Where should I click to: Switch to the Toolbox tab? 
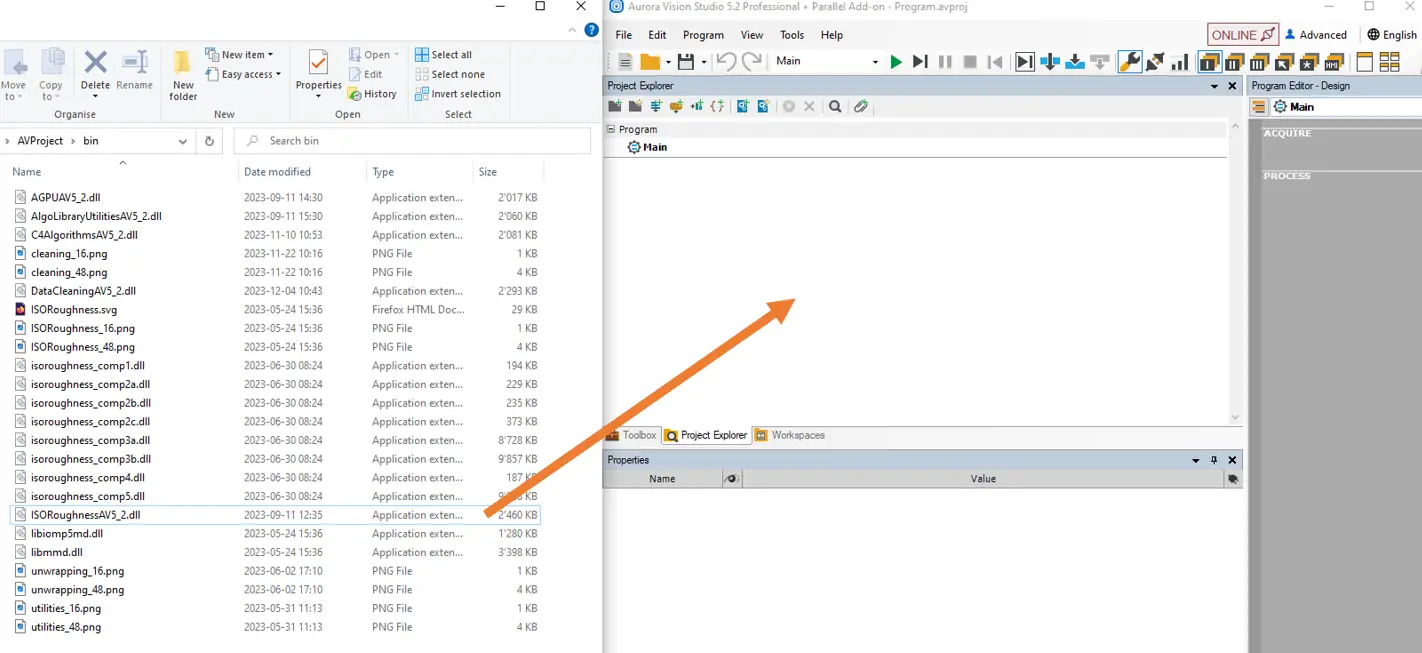tap(632, 436)
